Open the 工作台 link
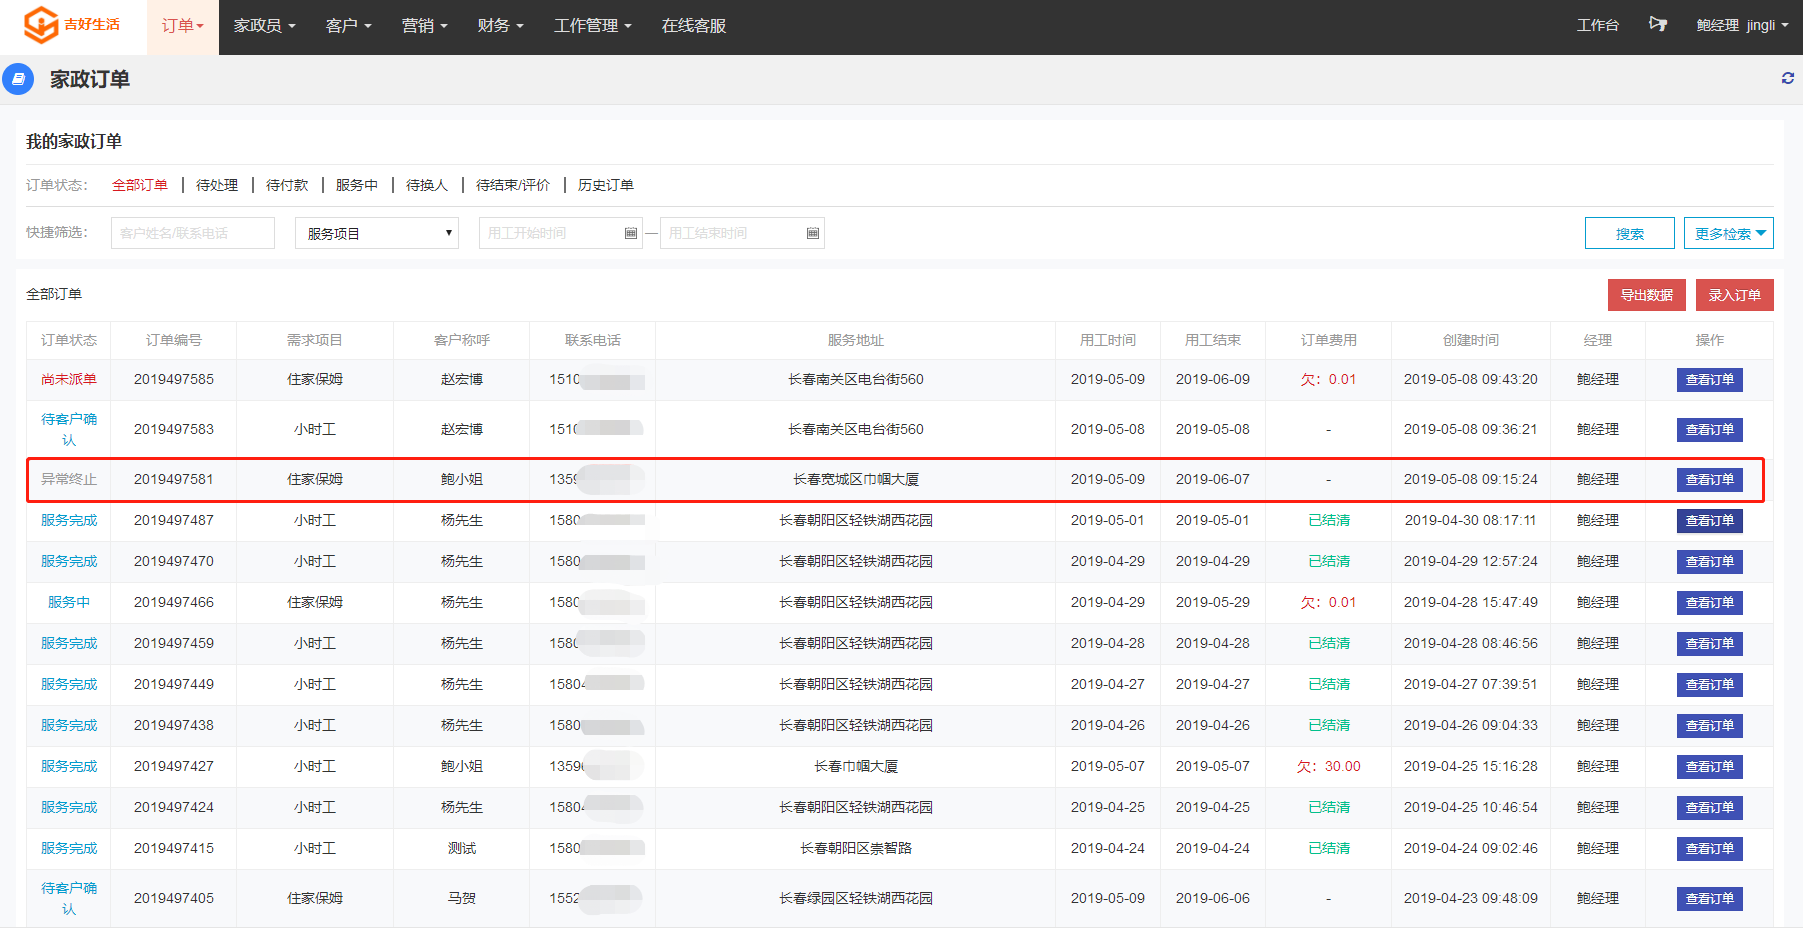This screenshot has width=1803, height=928. [1598, 25]
